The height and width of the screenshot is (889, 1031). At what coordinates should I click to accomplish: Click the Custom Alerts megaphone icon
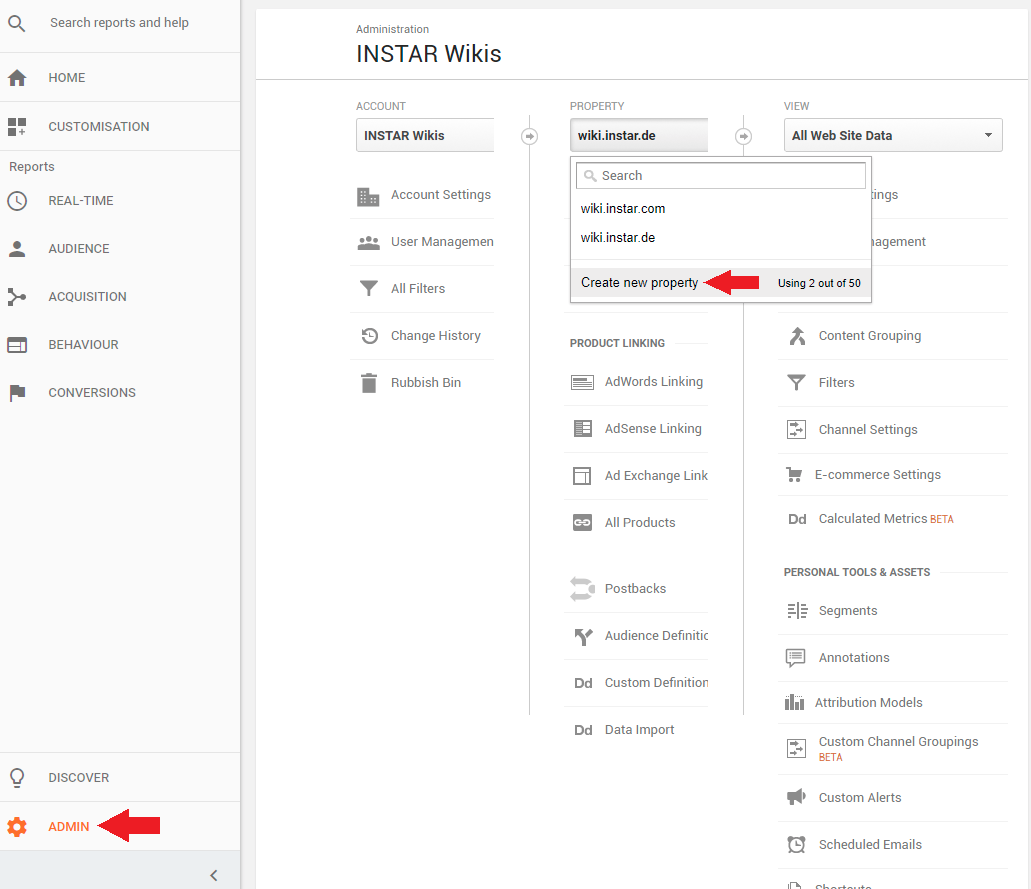796,797
